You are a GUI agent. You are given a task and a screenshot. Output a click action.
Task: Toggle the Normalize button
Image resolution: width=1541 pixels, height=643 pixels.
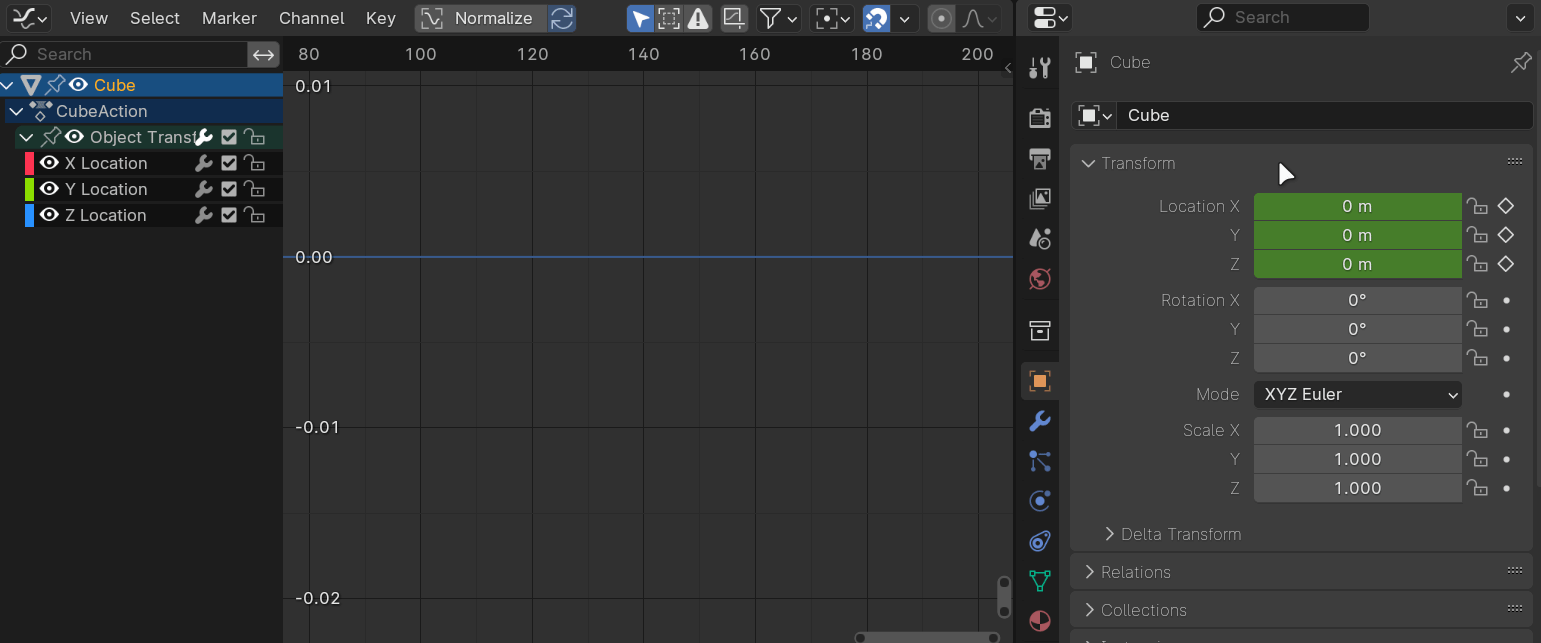[481, 18]
